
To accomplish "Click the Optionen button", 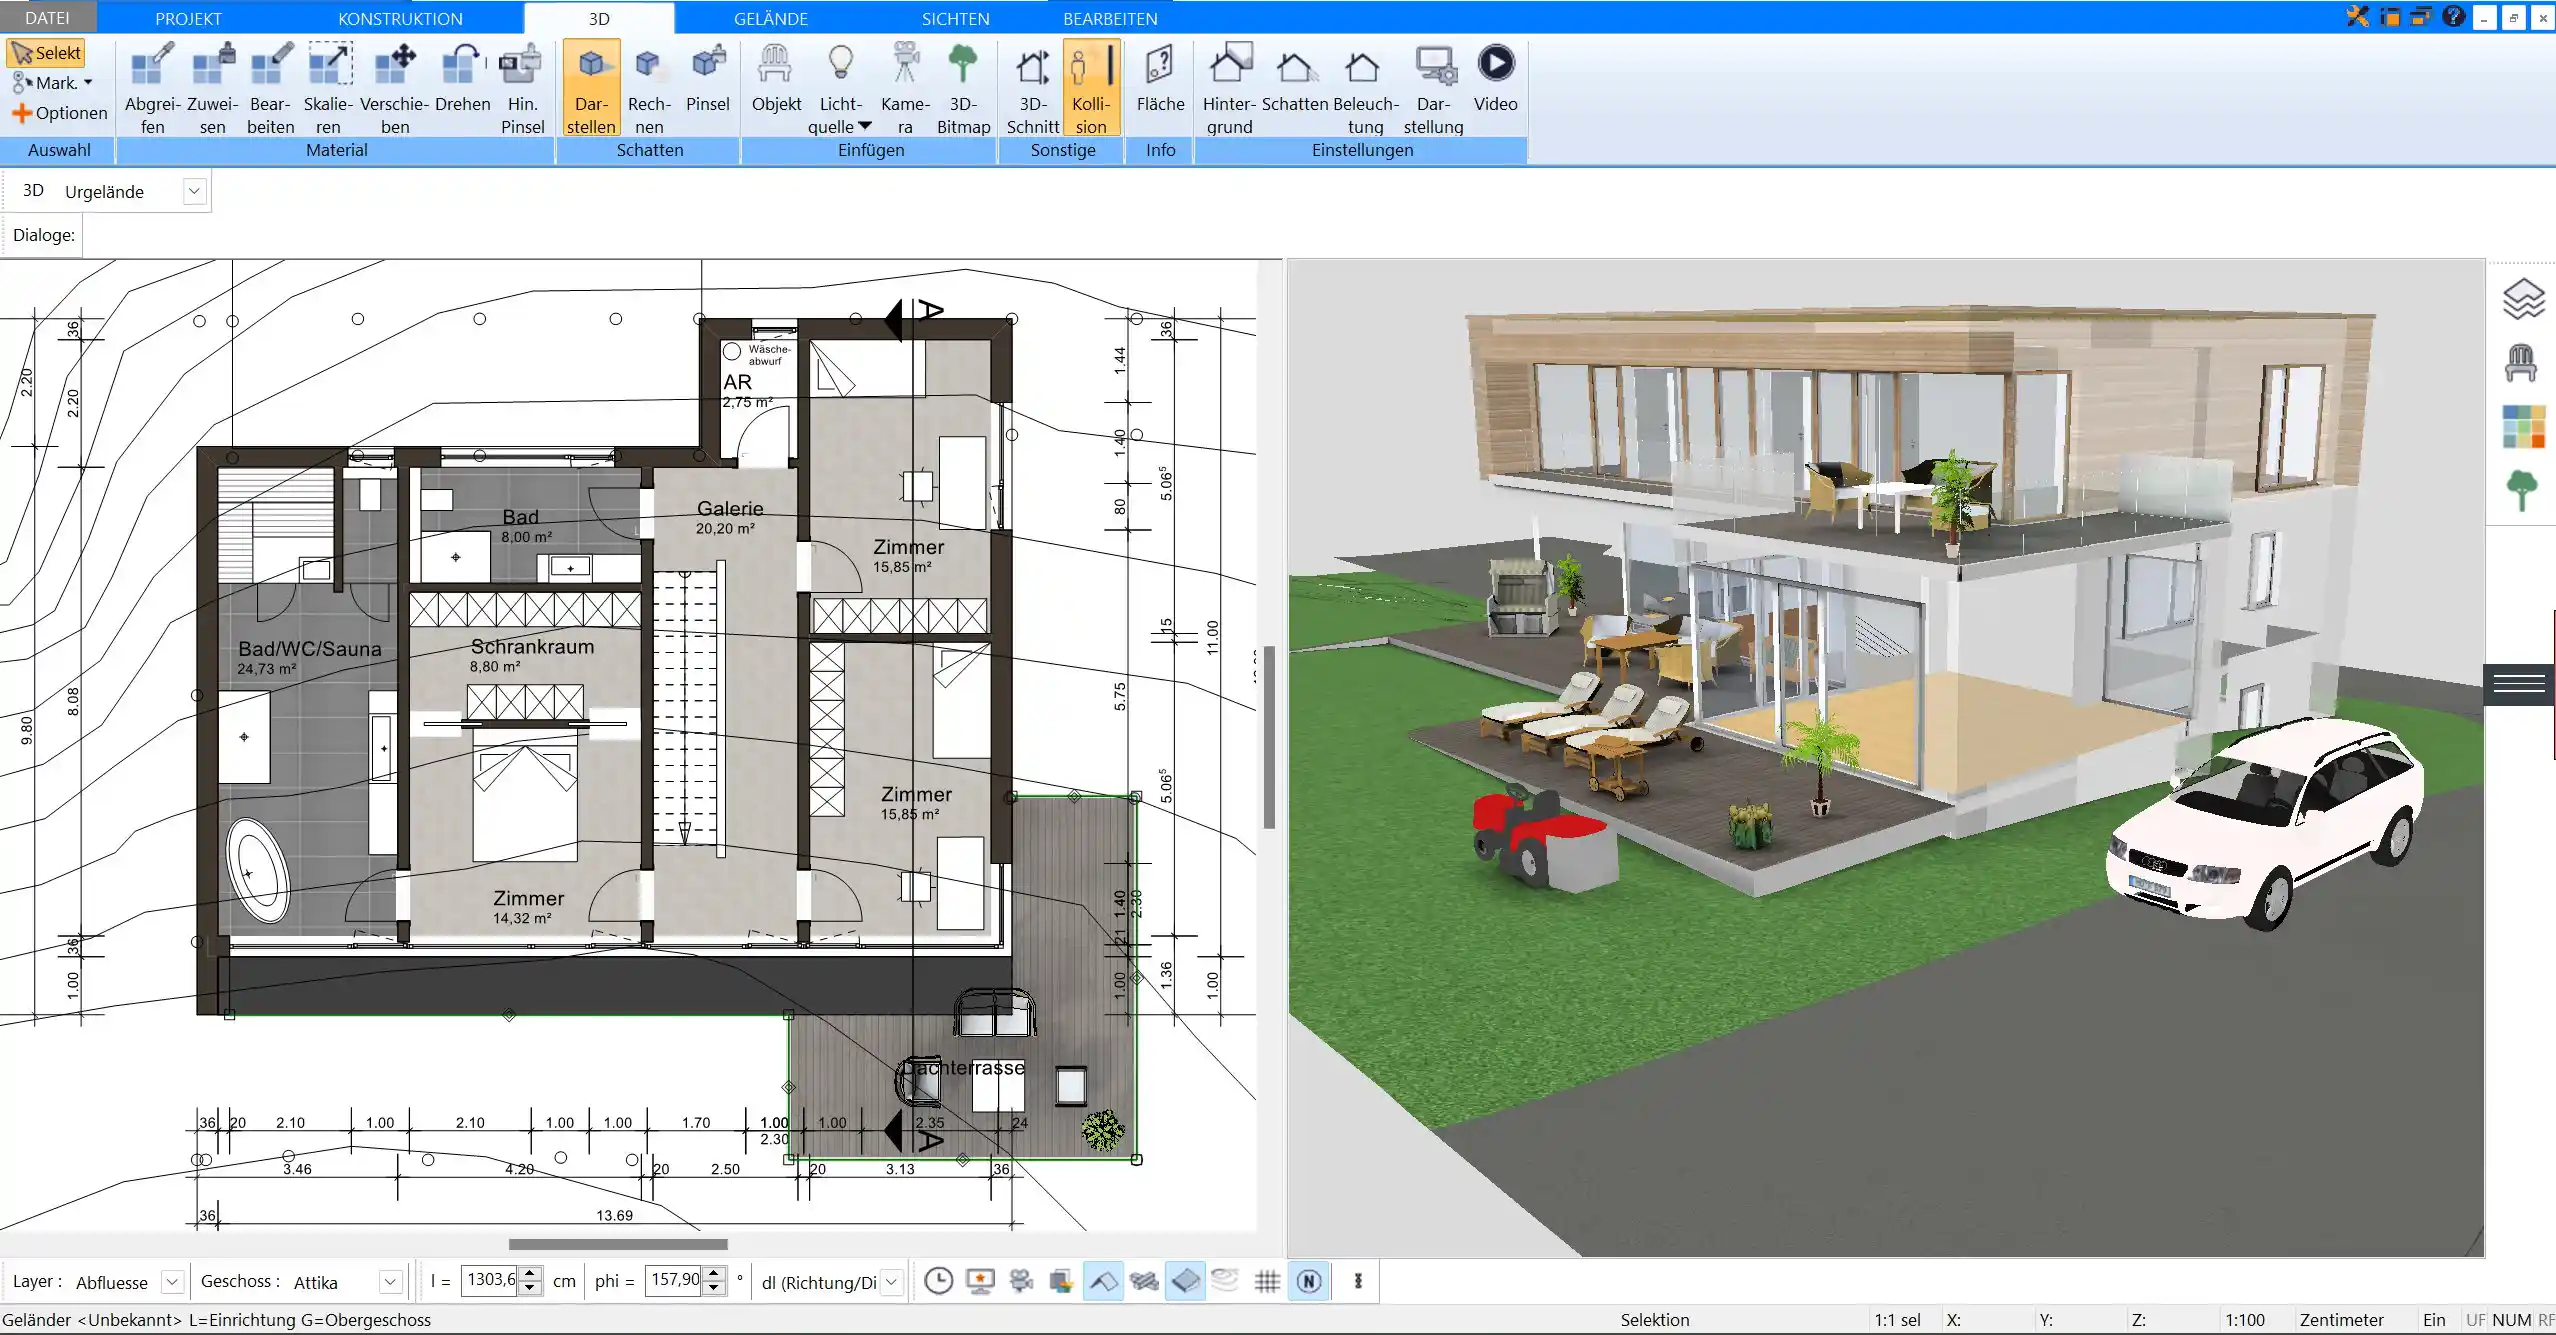I will 59,113.
